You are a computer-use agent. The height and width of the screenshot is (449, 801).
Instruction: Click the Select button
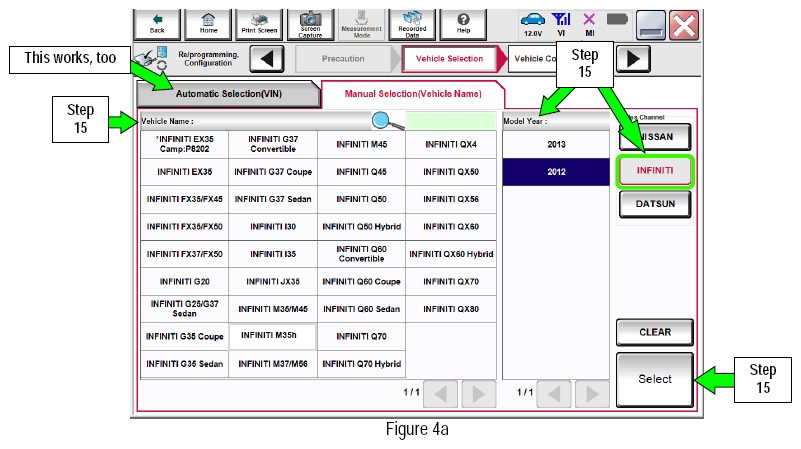[x=655, y=380]
